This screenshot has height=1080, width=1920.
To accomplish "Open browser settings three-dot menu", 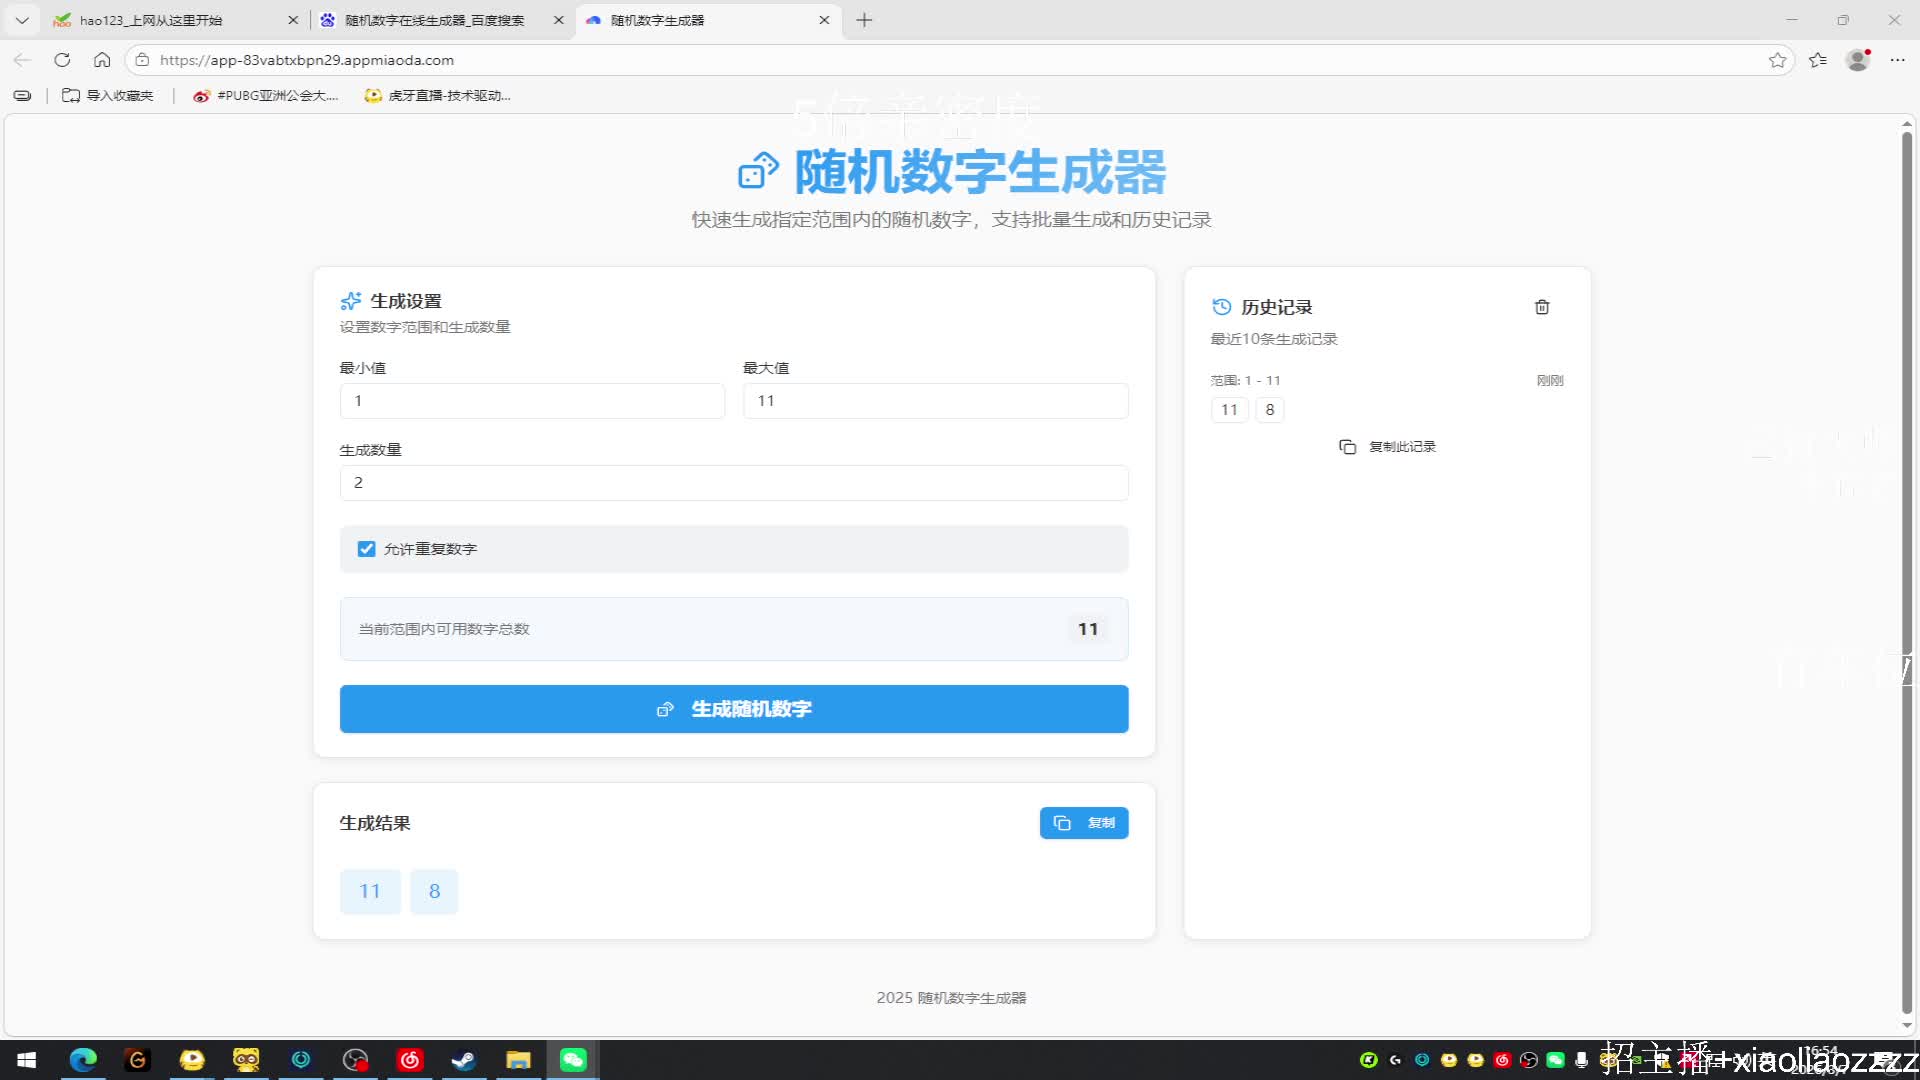I will 1897,60.
